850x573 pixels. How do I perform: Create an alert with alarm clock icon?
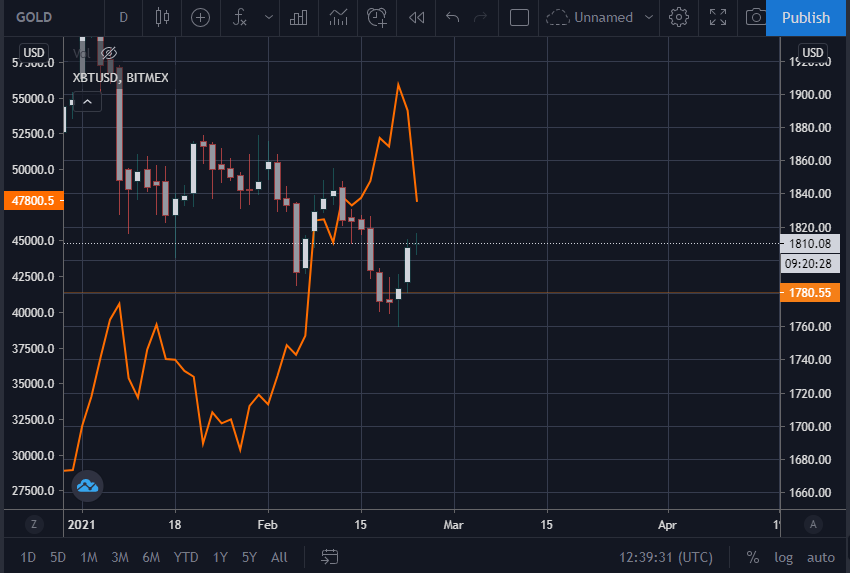tap(377, 17)
